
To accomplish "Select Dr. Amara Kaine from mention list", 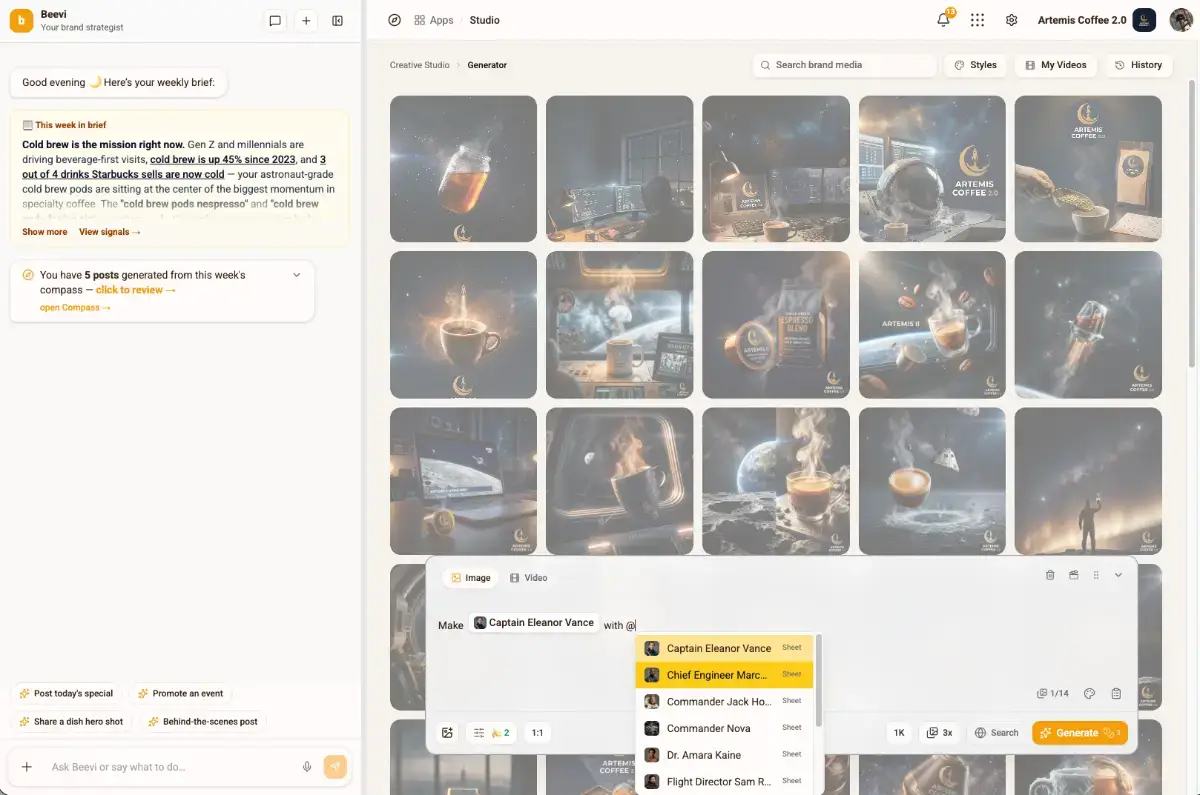I will coord(726,755).
